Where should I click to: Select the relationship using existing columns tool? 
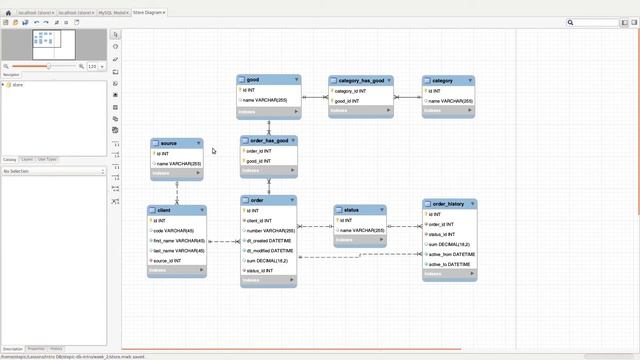[116, 201]
